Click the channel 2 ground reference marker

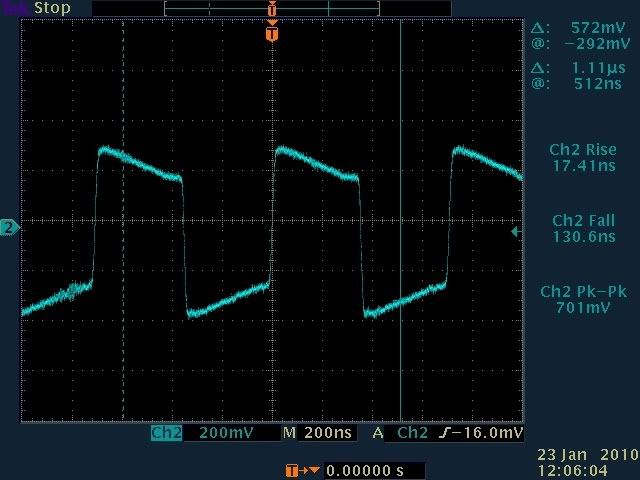click(x=10, y=229)
